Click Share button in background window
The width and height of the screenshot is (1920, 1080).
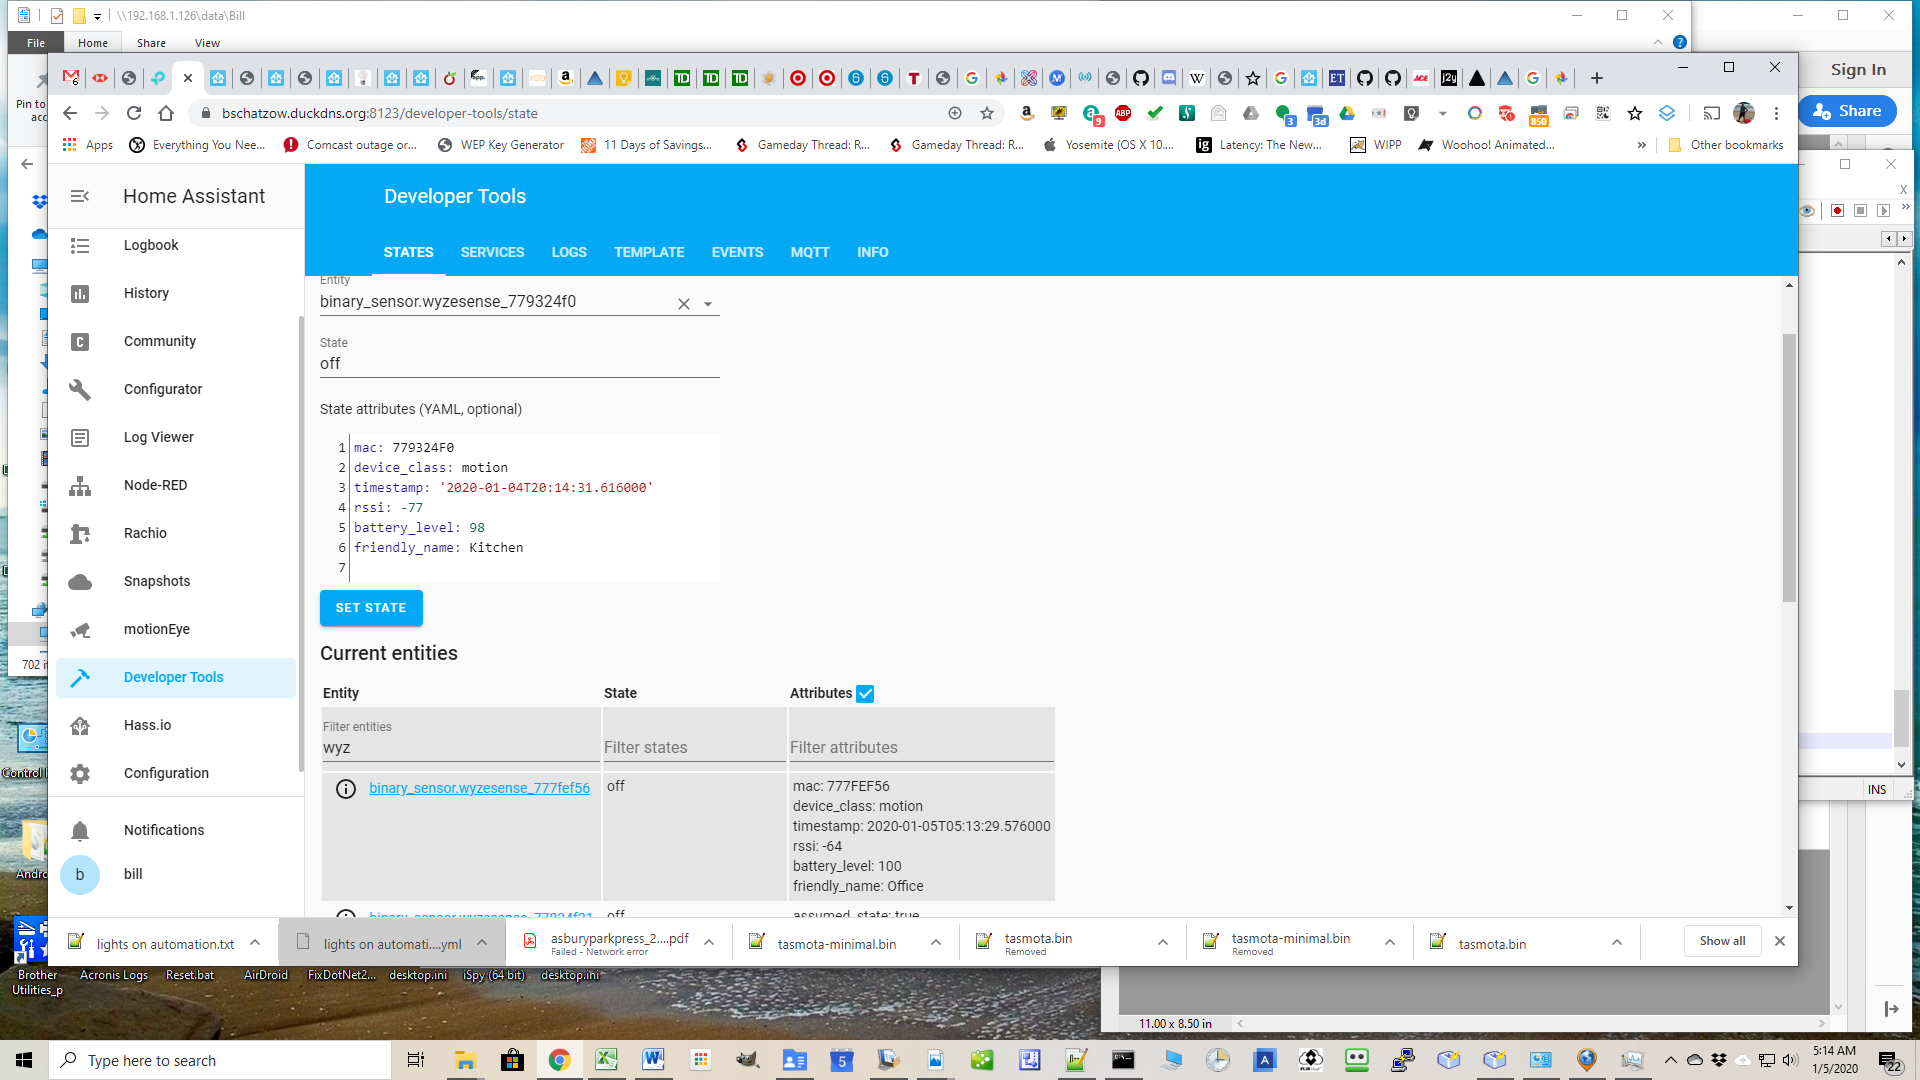pyautogui.click(x=1847, y=111)
